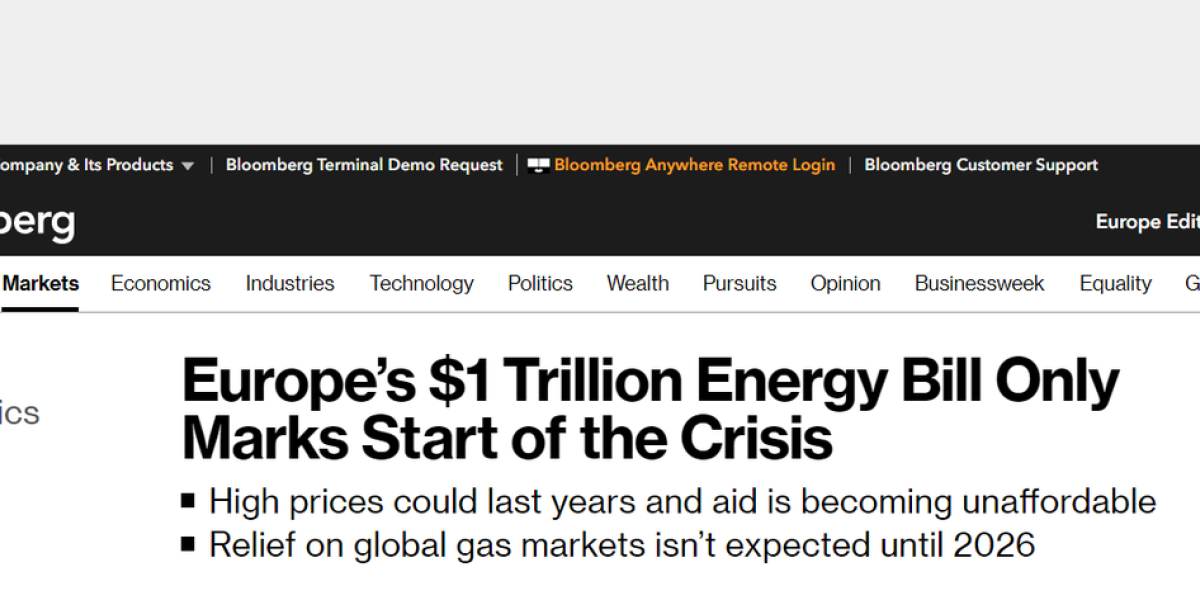1200x600 pixels.
Task: Open Bloomberg Terminal Demo Request link
Action: (364, 165)
